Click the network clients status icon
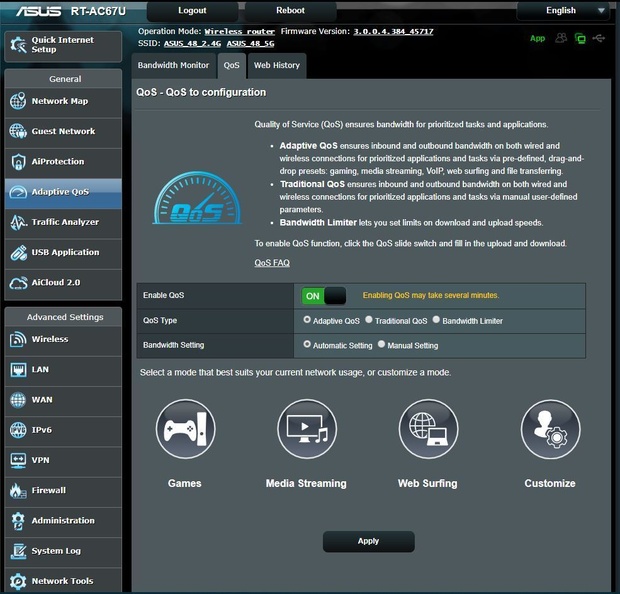This screenshot has width=620, height=594. pos(580,38)
